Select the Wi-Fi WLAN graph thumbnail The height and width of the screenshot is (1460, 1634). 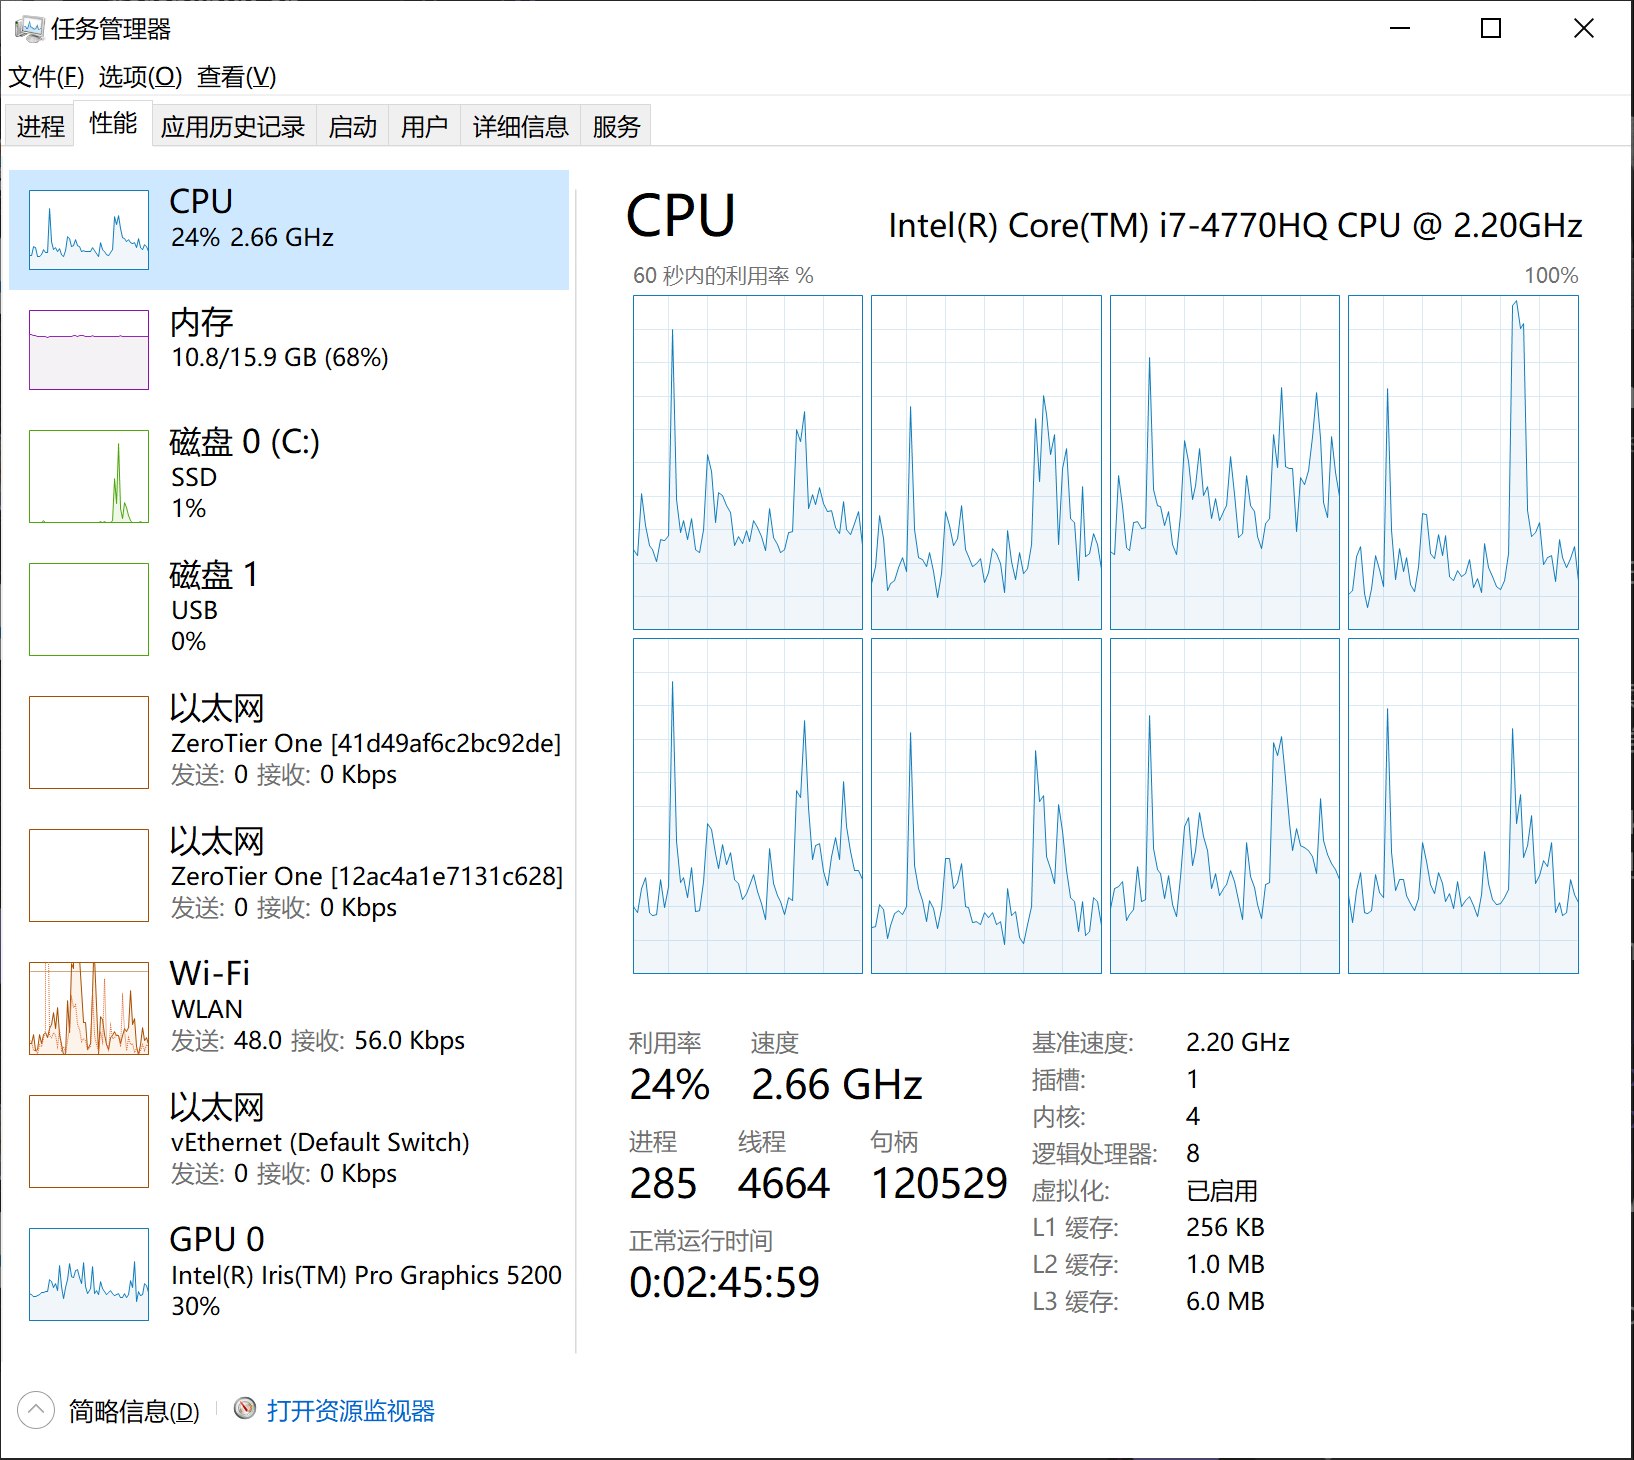(x=89, y=1008)
